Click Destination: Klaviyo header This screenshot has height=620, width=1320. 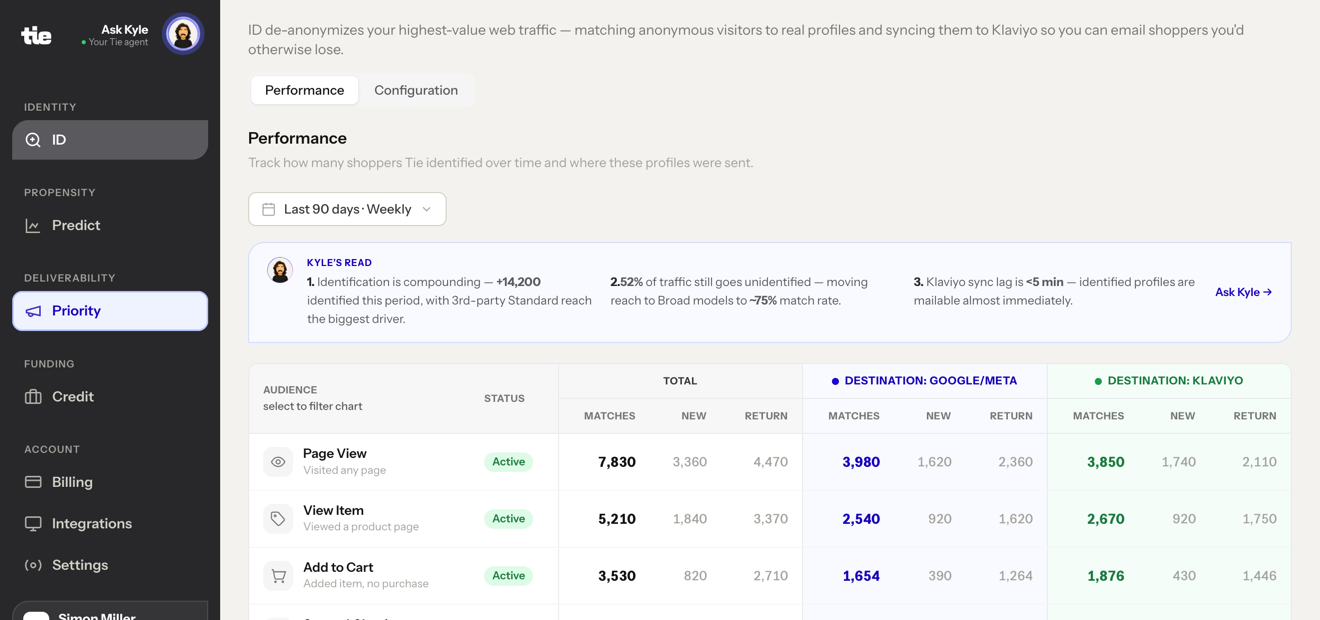(x=1168, y=381)
